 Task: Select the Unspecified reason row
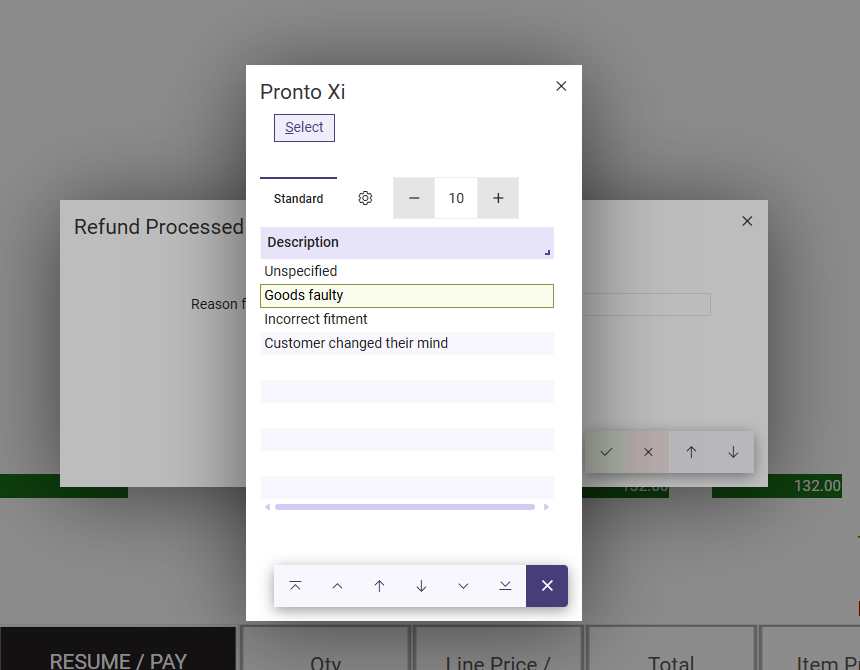coord(407,271)
